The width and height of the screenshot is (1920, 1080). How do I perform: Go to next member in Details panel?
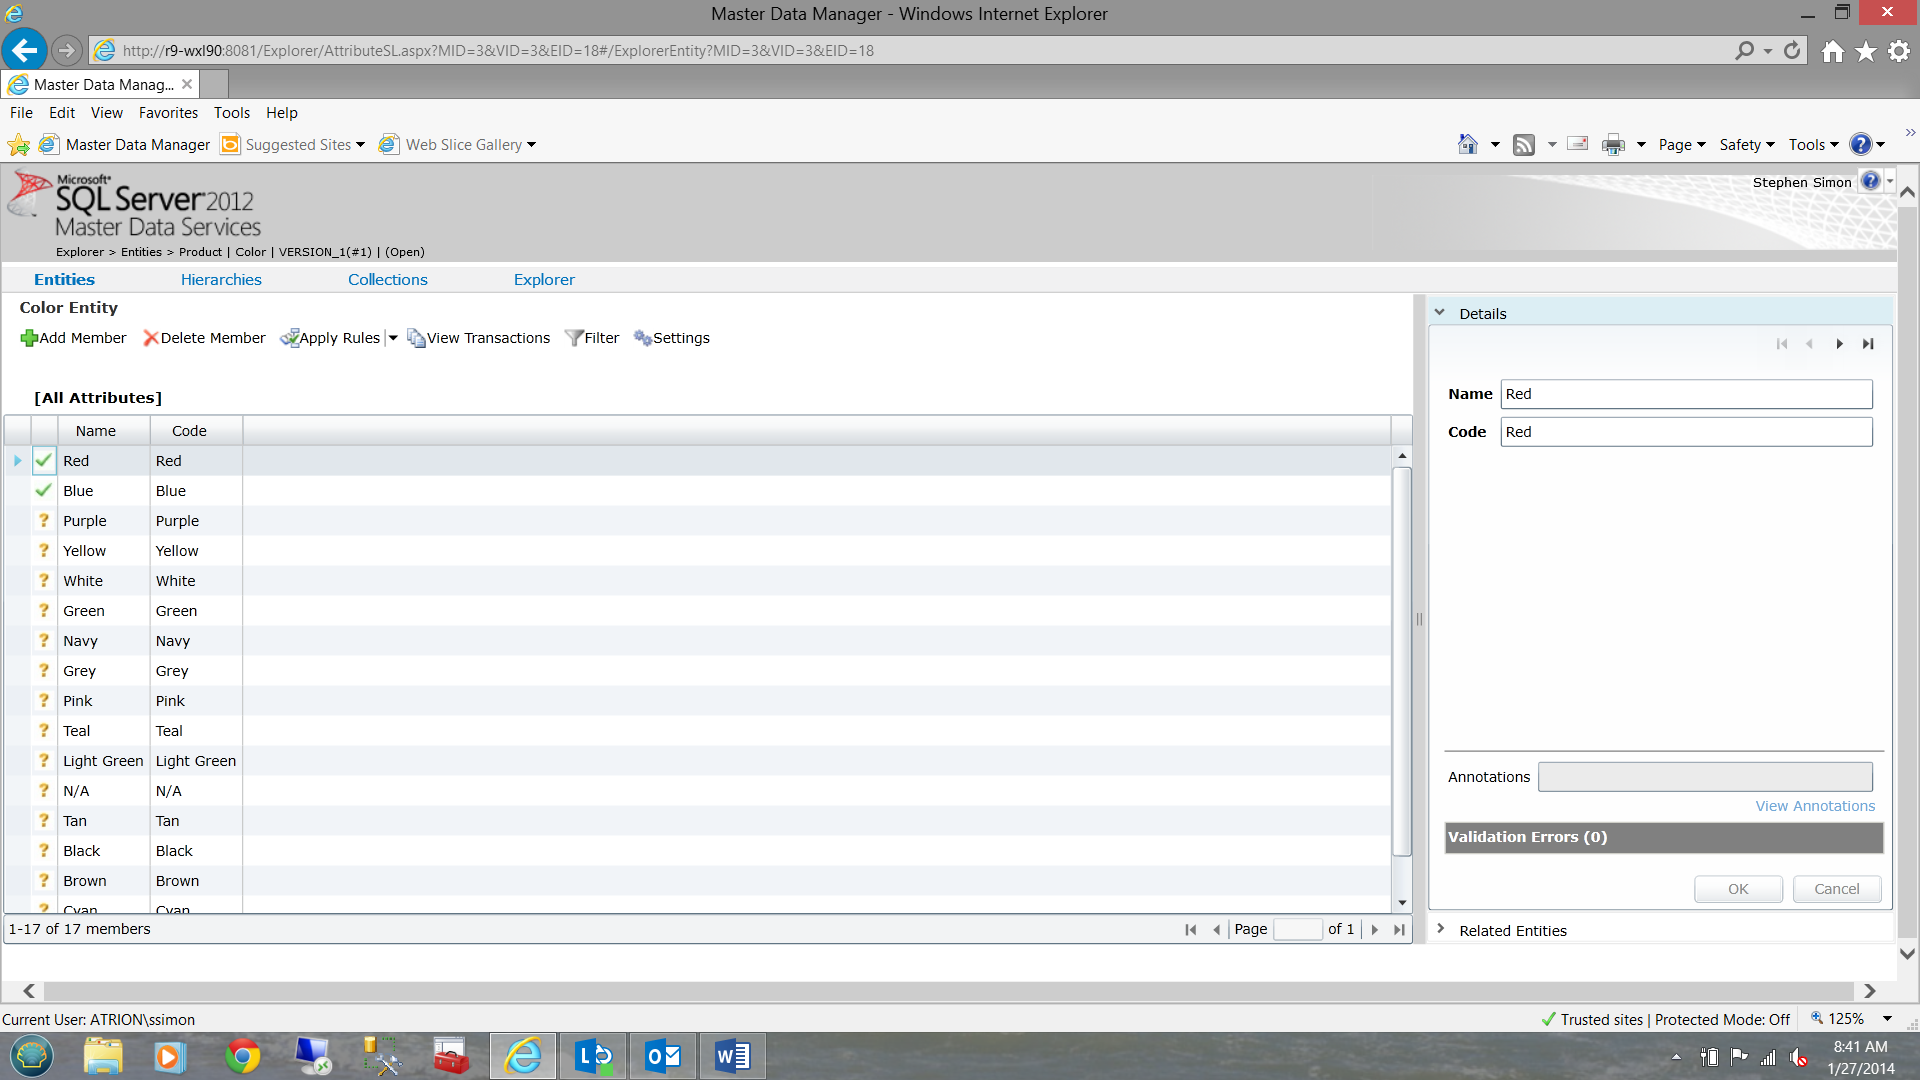click(1839, 344)
